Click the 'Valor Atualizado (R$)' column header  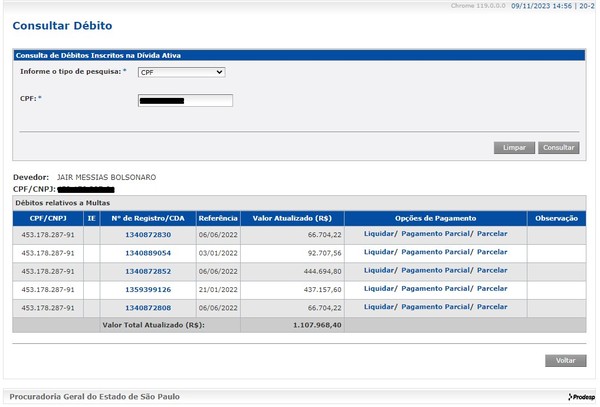click(x=292, y=217)
